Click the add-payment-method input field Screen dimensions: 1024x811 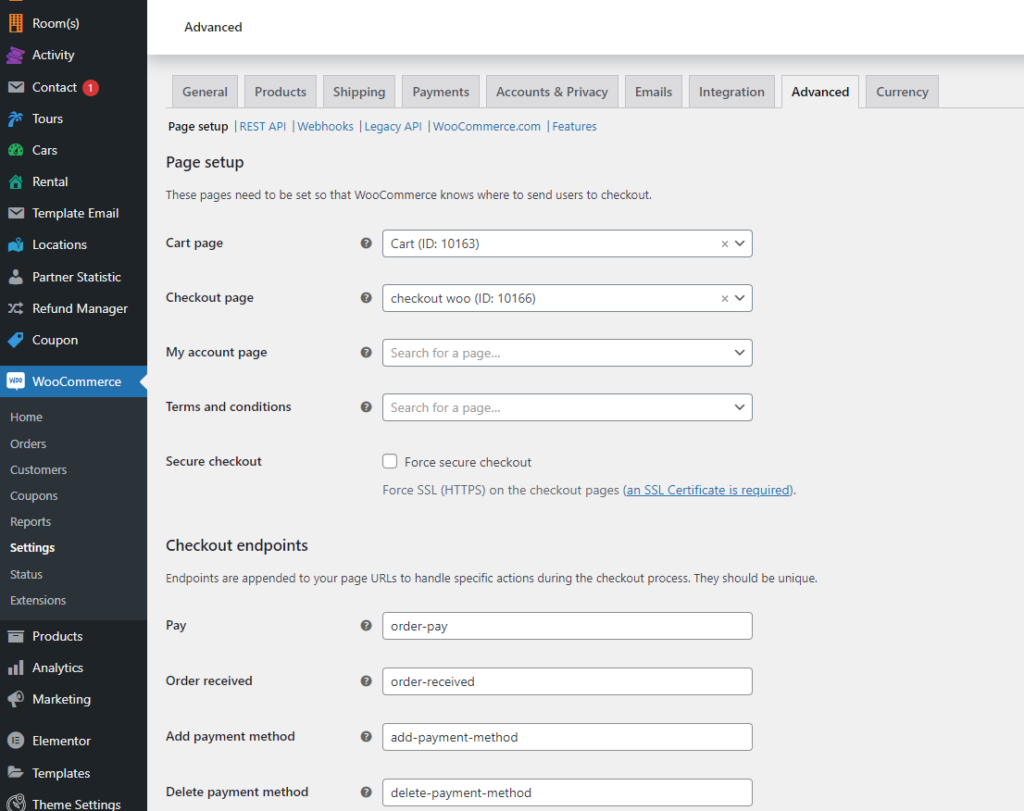[567, 737]
